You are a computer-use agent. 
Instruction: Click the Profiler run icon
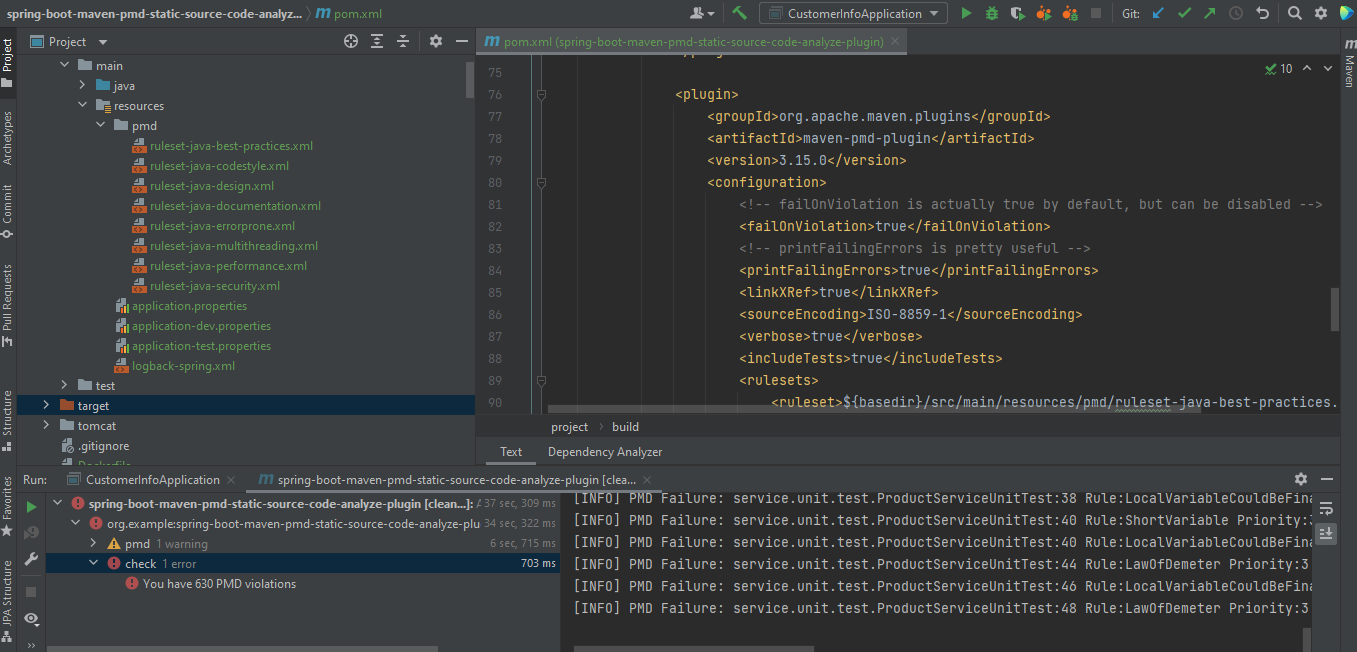coord(1044,13)
